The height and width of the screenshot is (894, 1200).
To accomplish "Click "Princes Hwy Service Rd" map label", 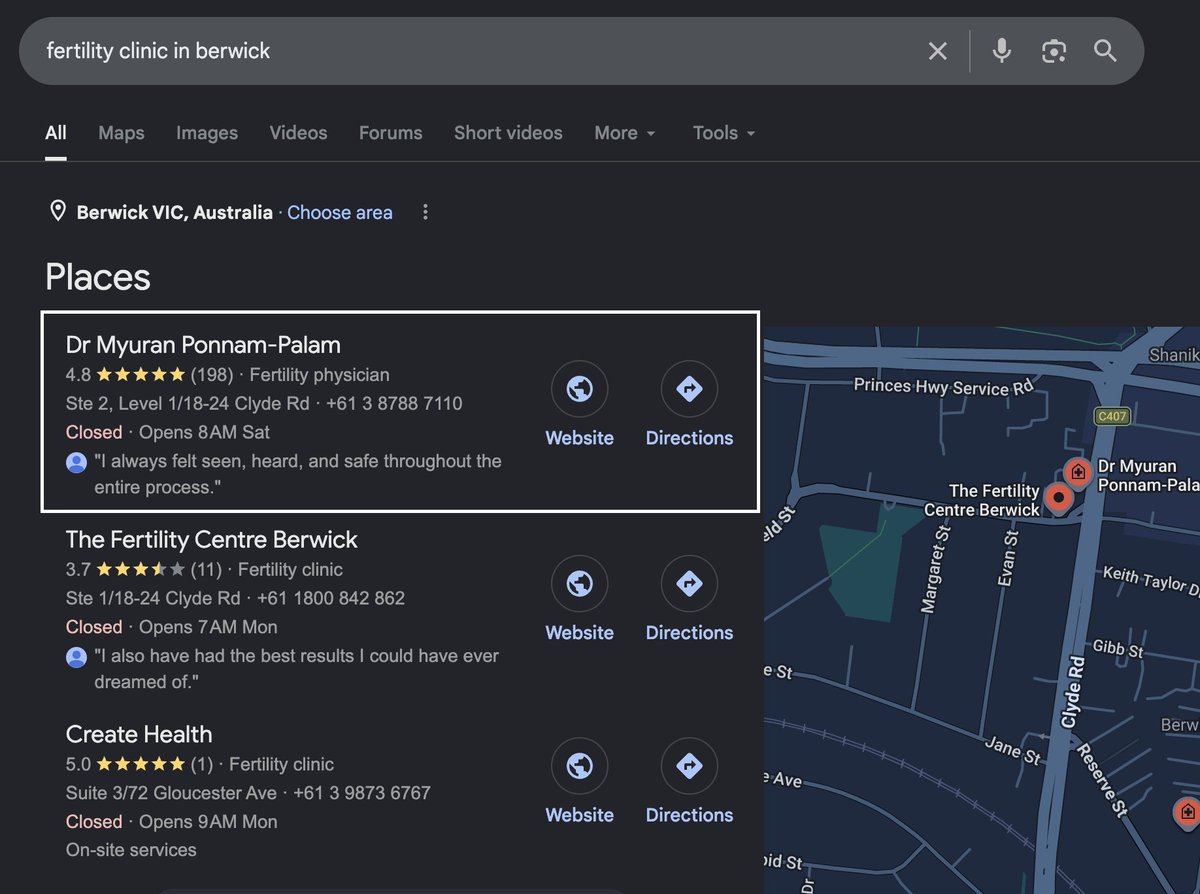I will pyautogui.click(x=944, y=386).
